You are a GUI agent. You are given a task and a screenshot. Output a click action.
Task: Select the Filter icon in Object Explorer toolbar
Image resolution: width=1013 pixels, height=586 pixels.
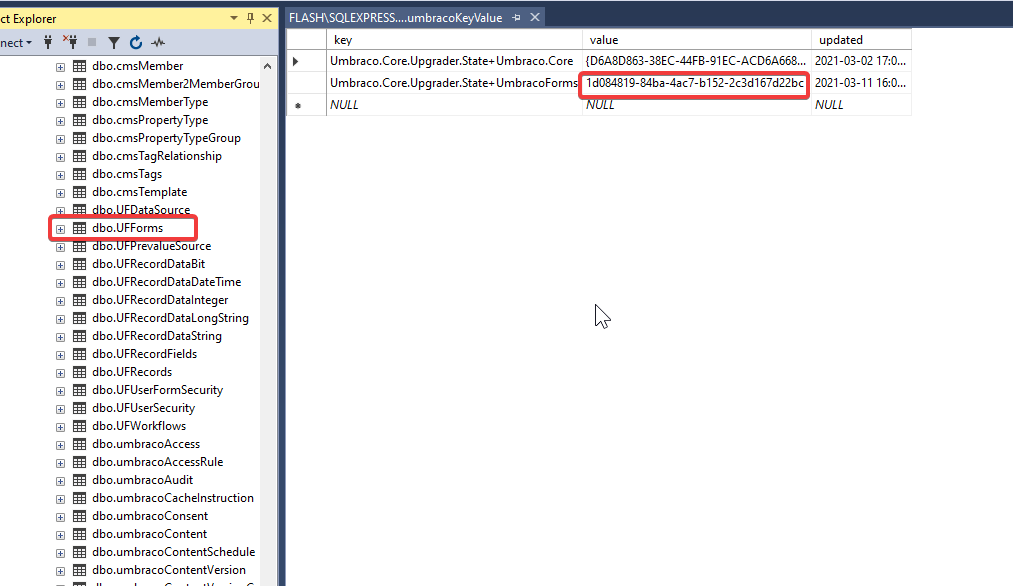pos(114,42)
